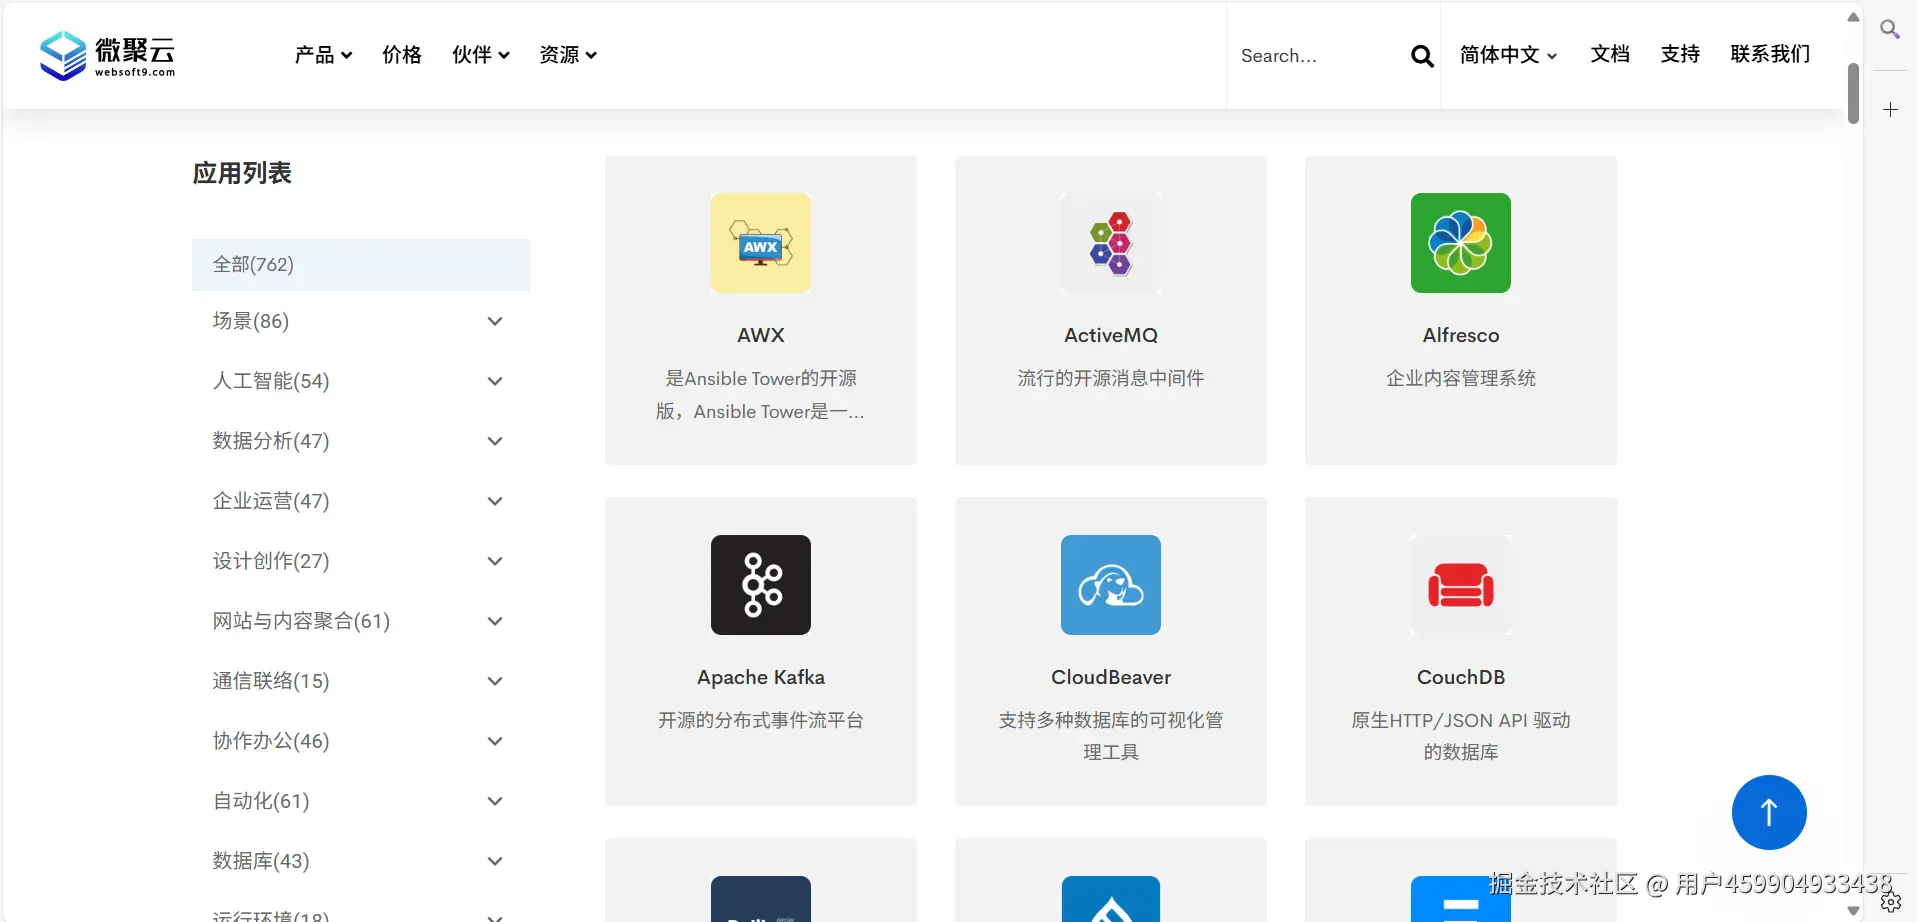1917x922 pixels.
Task: Click the Search... input field
Action: pyautogui.click(x=1318, y=56)
